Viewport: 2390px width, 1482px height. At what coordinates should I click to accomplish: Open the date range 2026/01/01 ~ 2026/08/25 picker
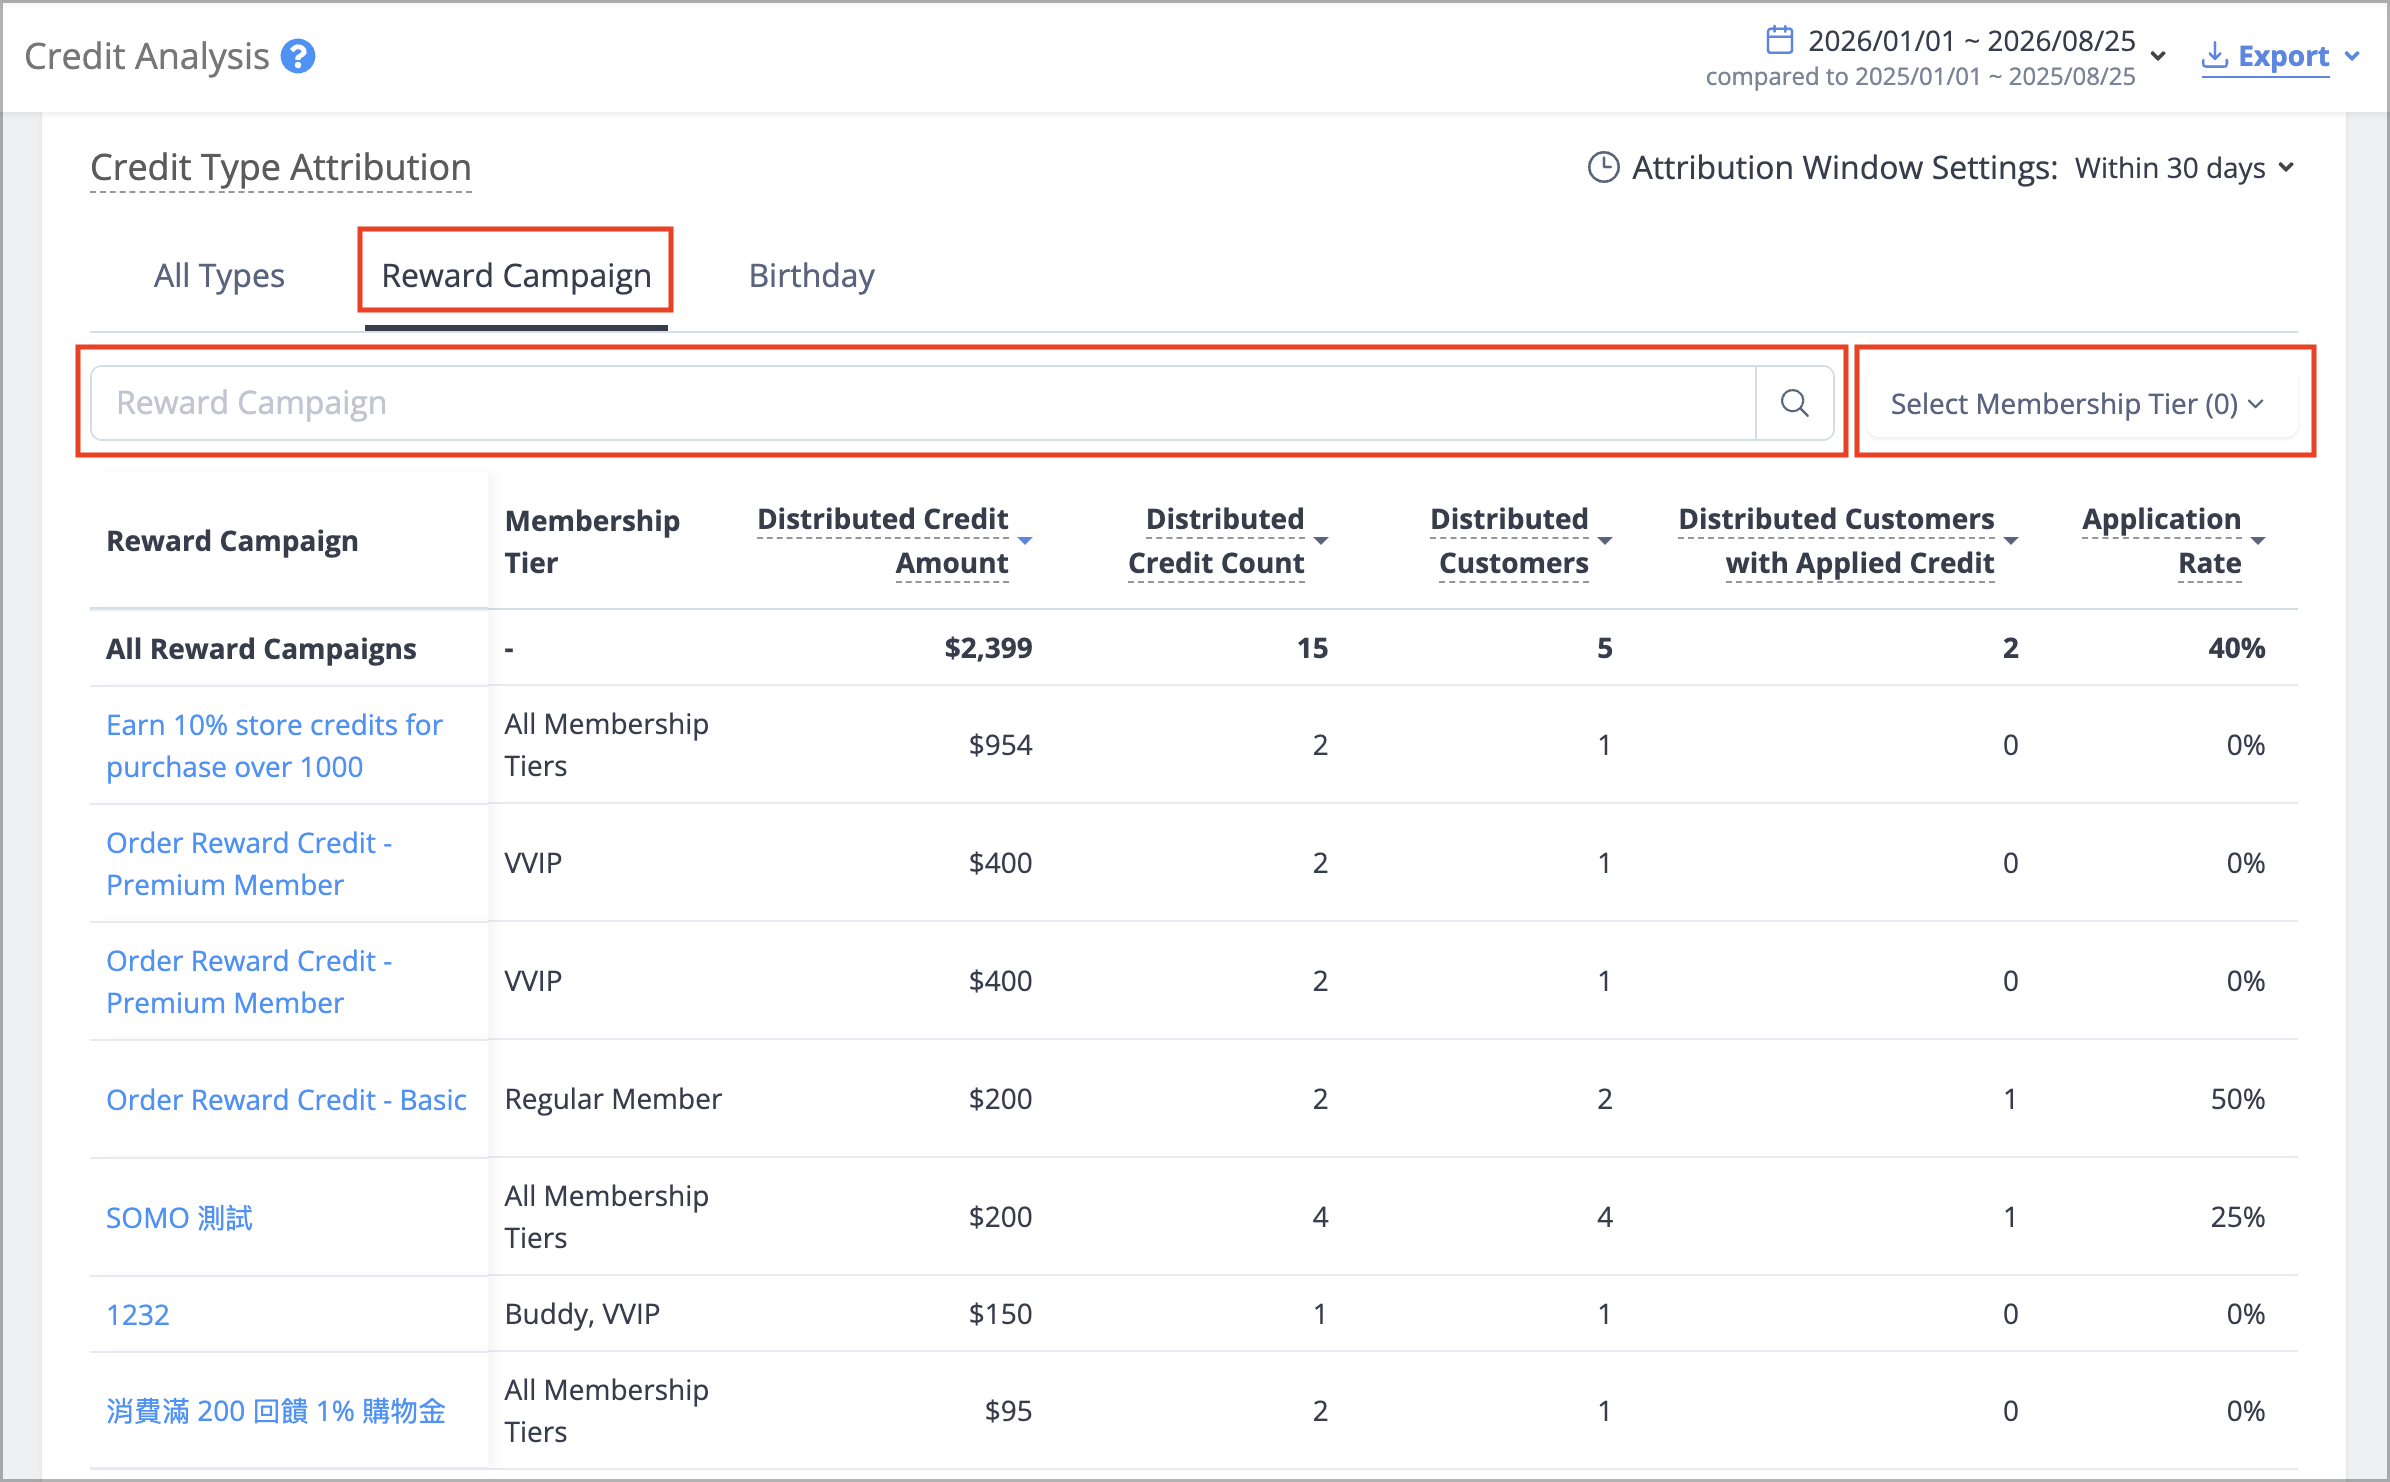pos(1971,40)
